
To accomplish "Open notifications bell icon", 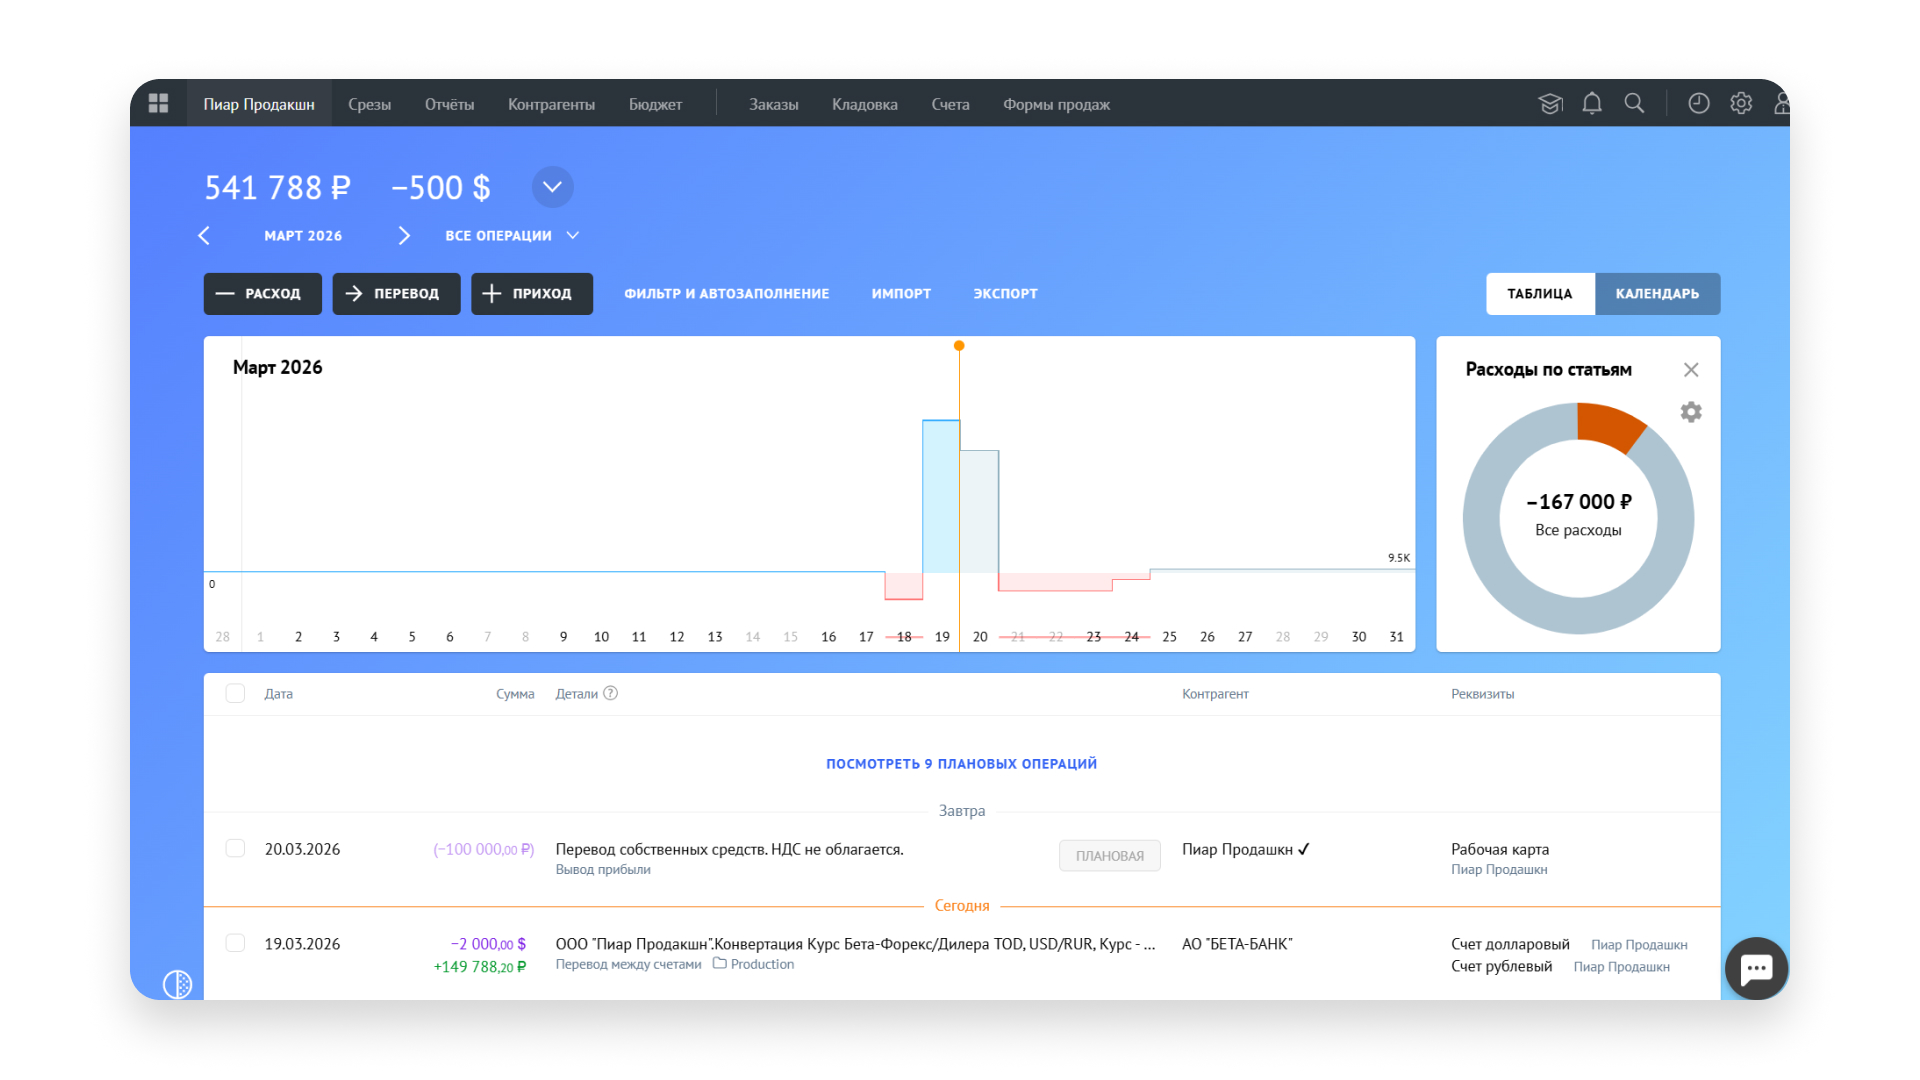I will [1592, 103].
